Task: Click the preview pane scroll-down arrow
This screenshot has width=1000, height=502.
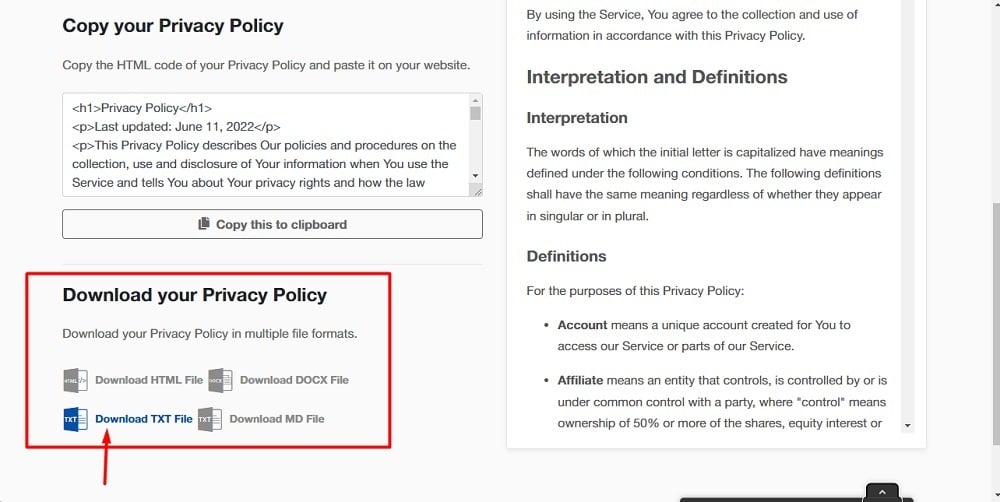Action: [x=908, y=425]
